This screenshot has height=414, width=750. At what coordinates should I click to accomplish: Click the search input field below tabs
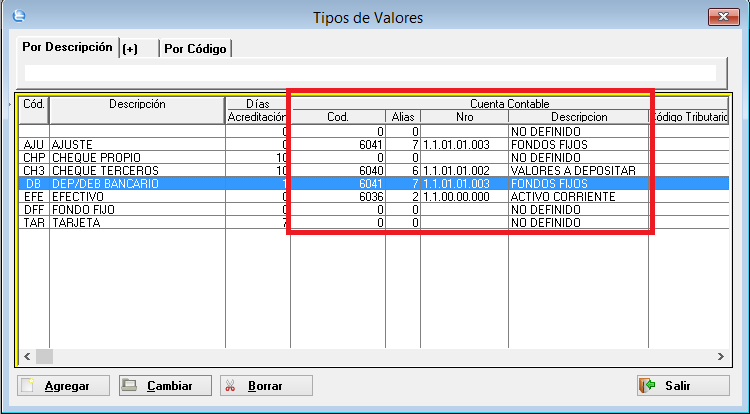tap(370, 73)
